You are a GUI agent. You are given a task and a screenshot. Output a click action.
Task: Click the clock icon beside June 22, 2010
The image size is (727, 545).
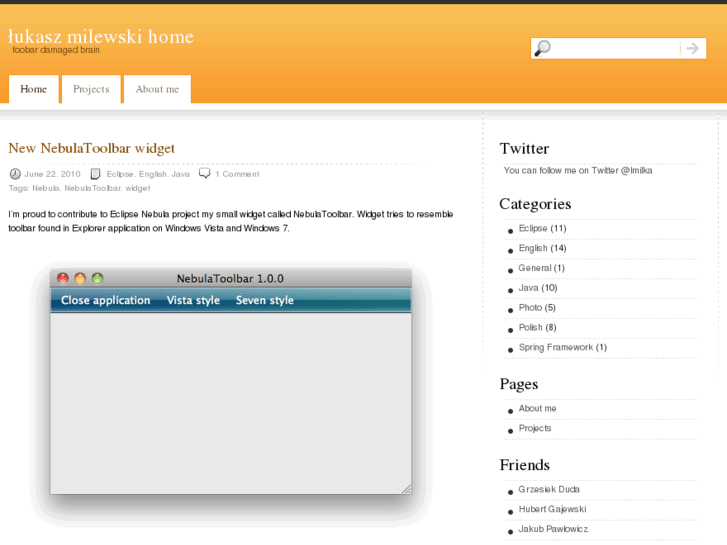click(x=15, y=174)
